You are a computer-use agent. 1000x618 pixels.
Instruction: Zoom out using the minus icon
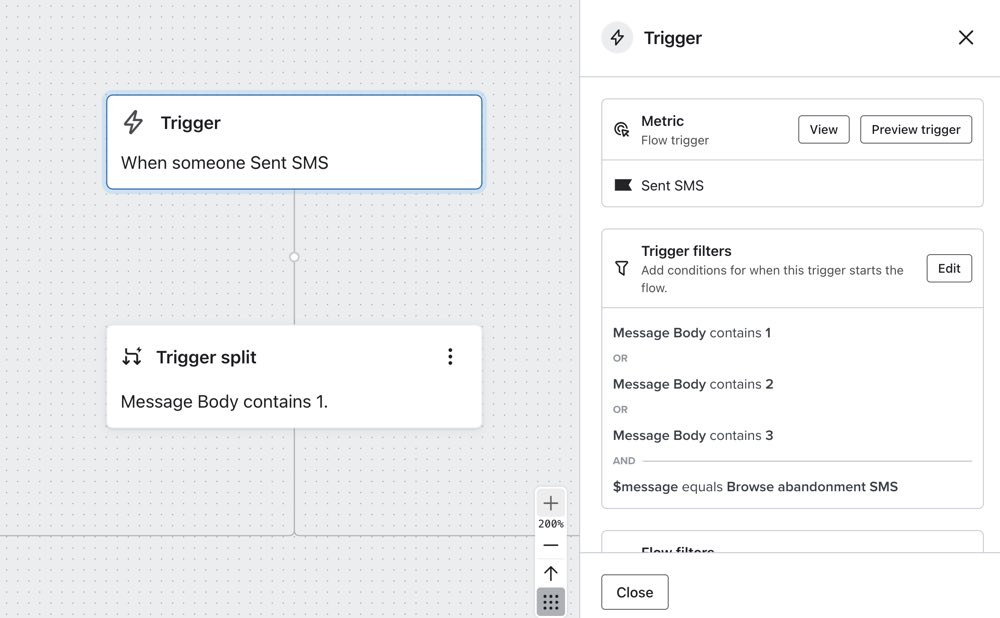[550, 545]
